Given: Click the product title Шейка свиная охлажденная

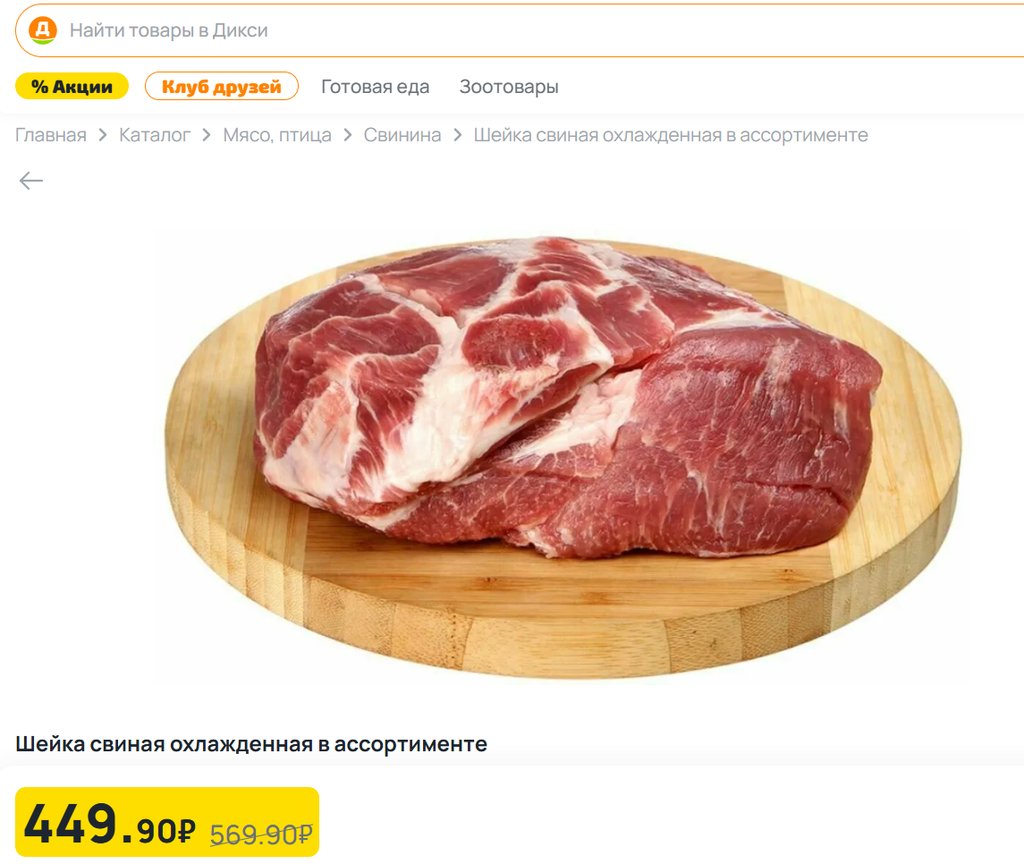Looking at the screenshot, I should tap(251, 744).
